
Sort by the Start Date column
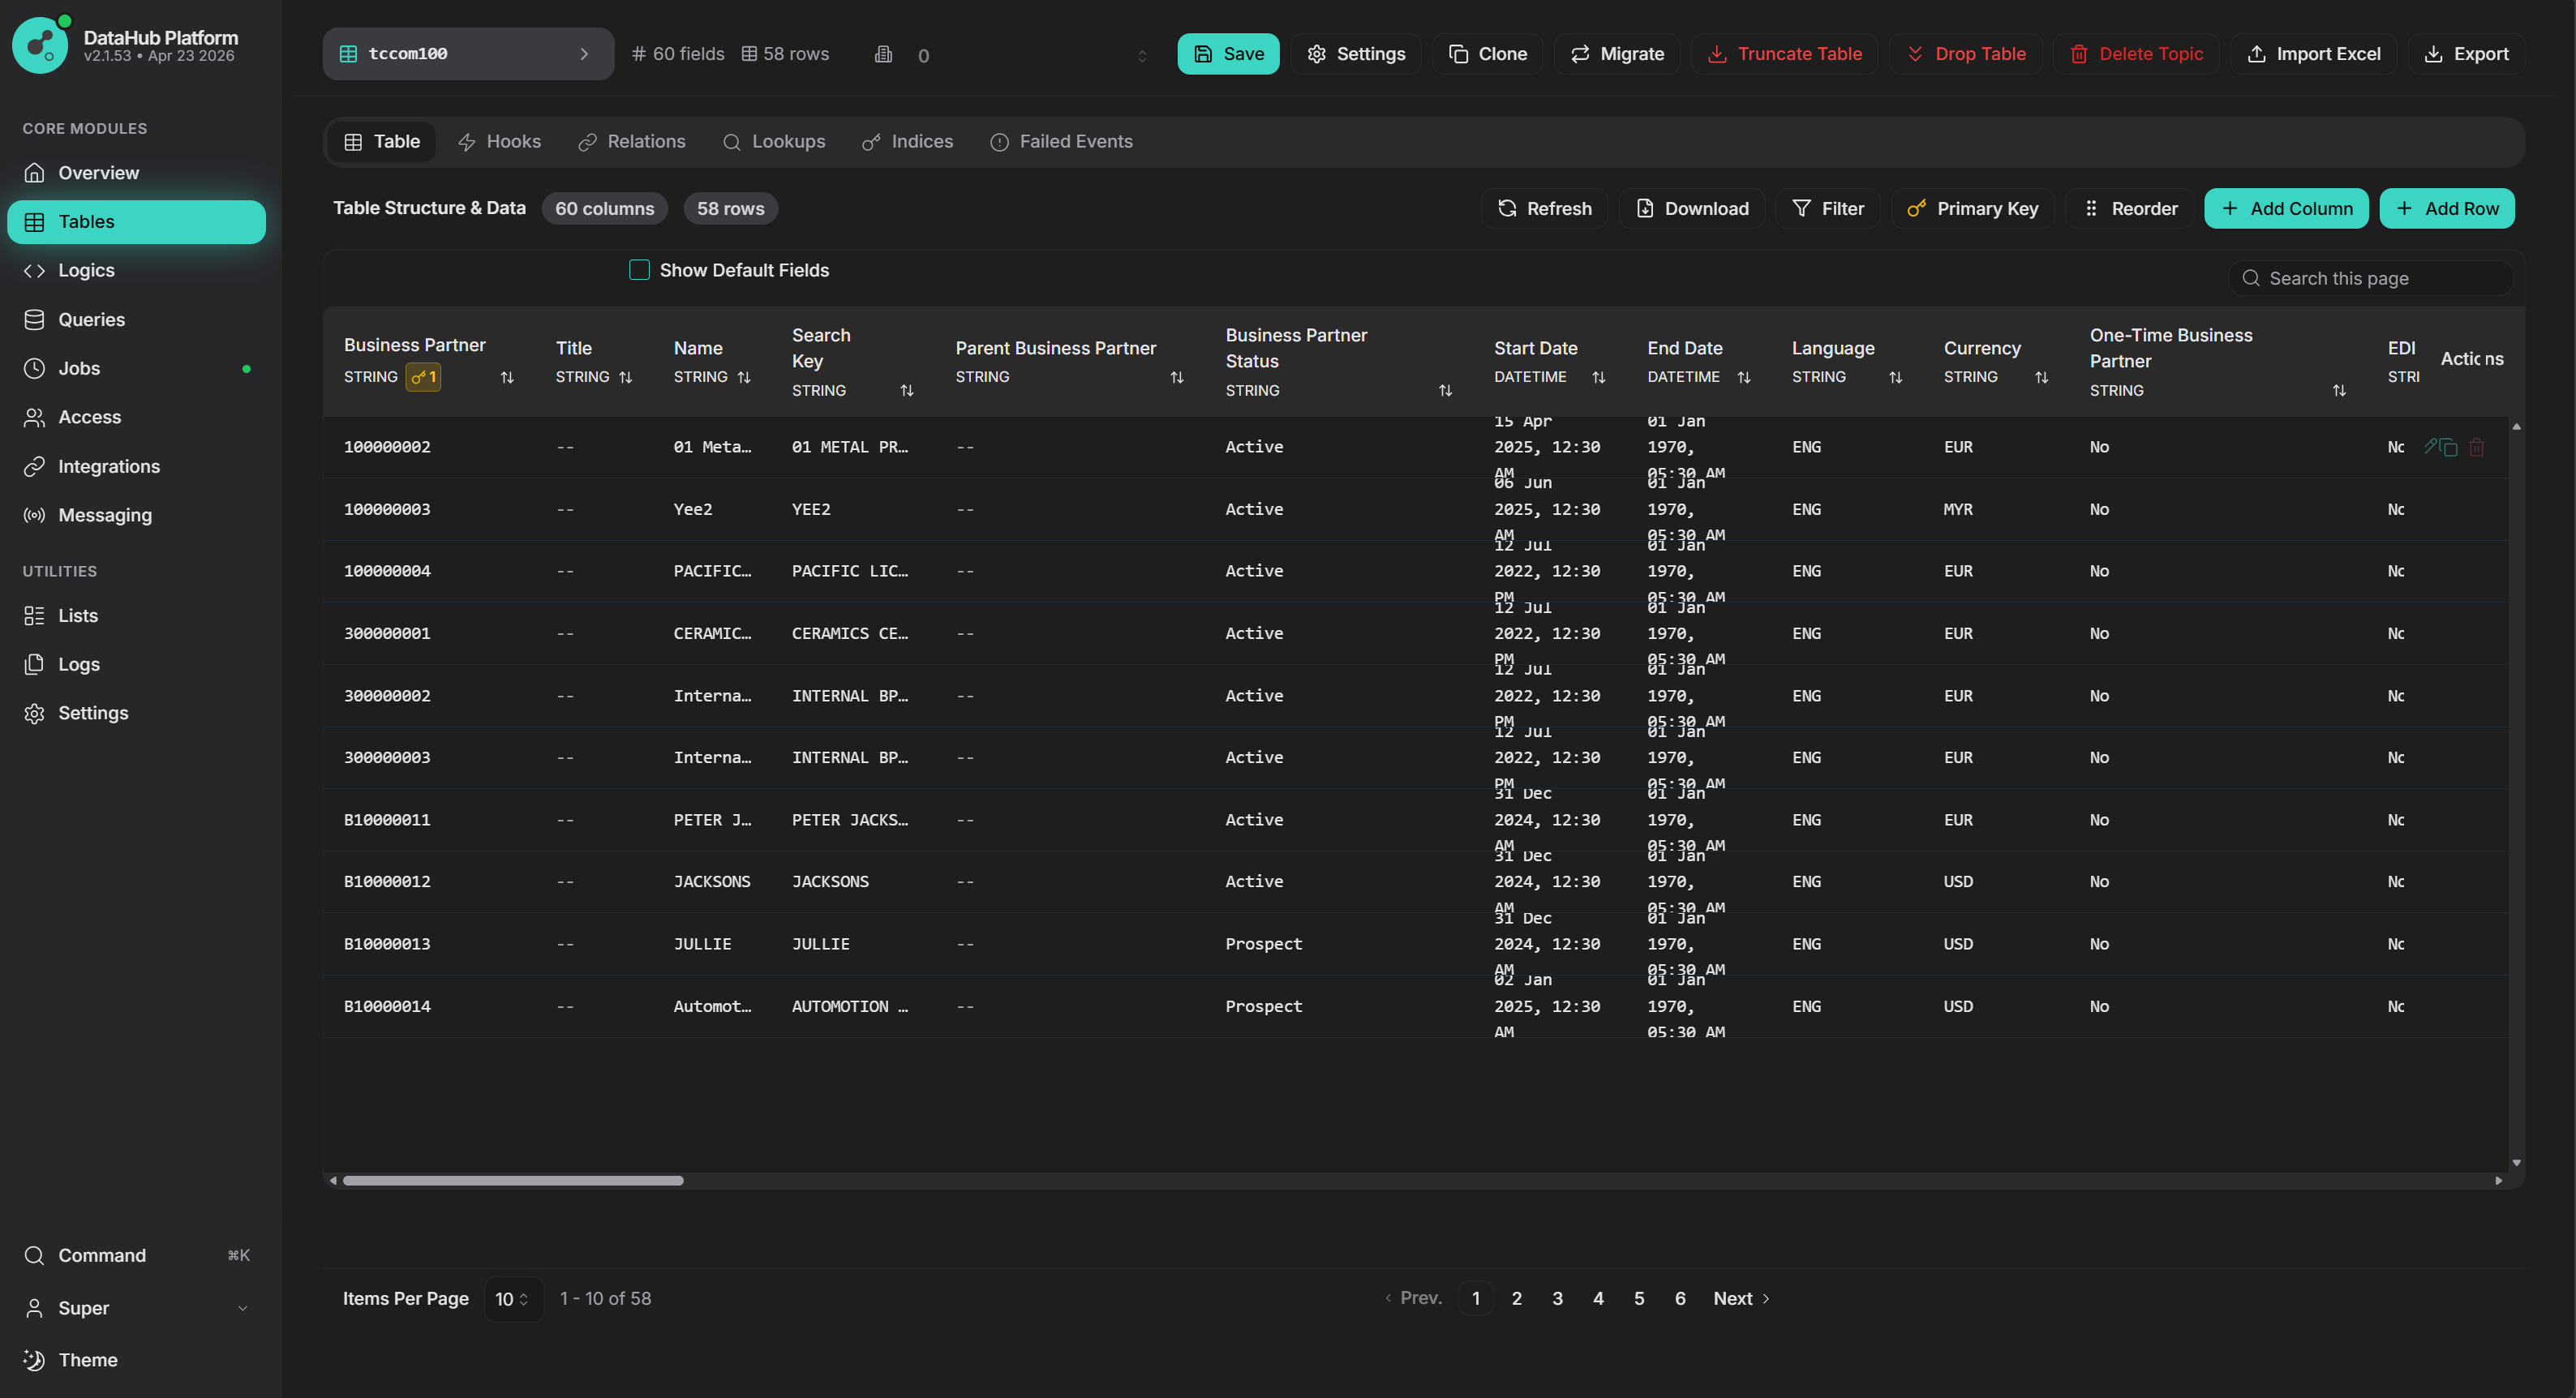point(1599,377)
